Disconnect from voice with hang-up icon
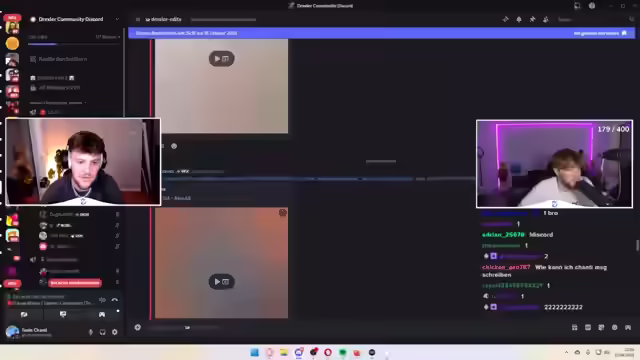 tap(115, 300)
